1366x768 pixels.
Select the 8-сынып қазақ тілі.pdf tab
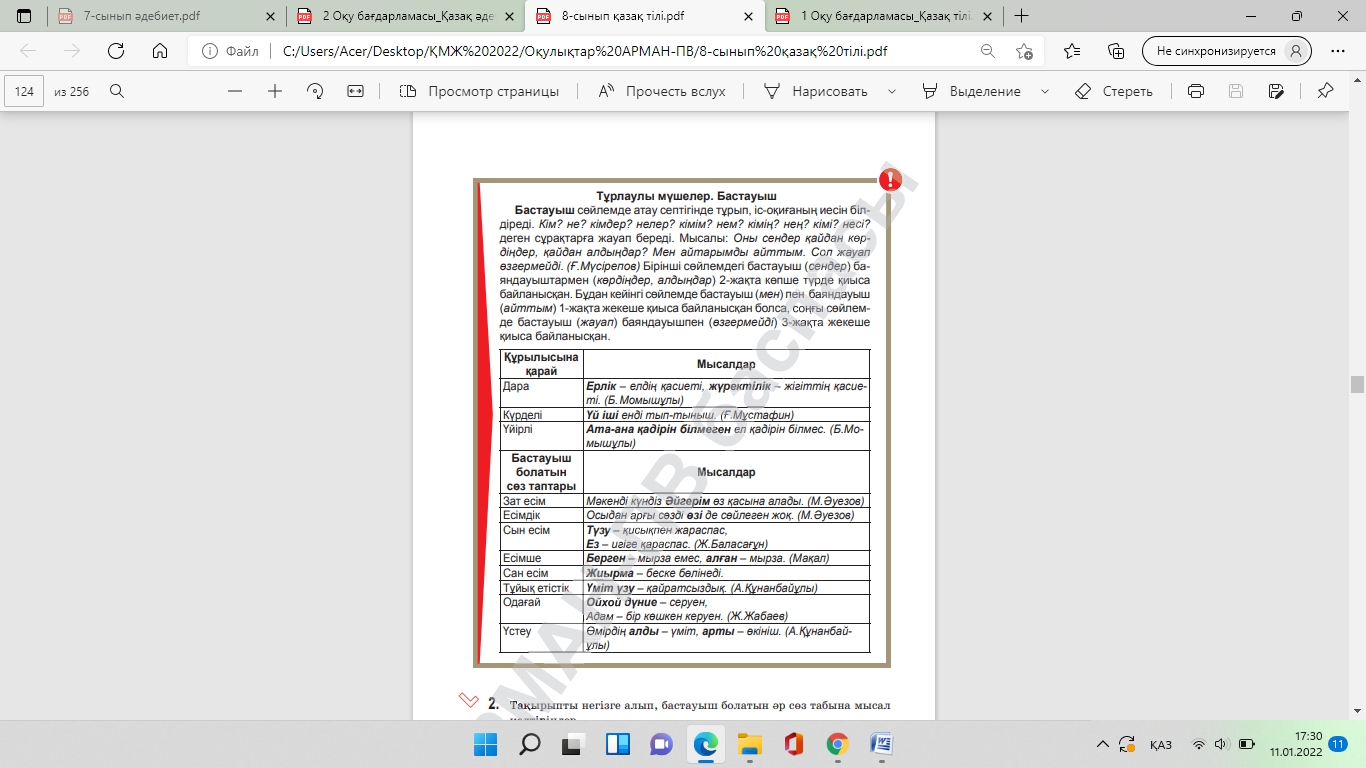point(646,16)
